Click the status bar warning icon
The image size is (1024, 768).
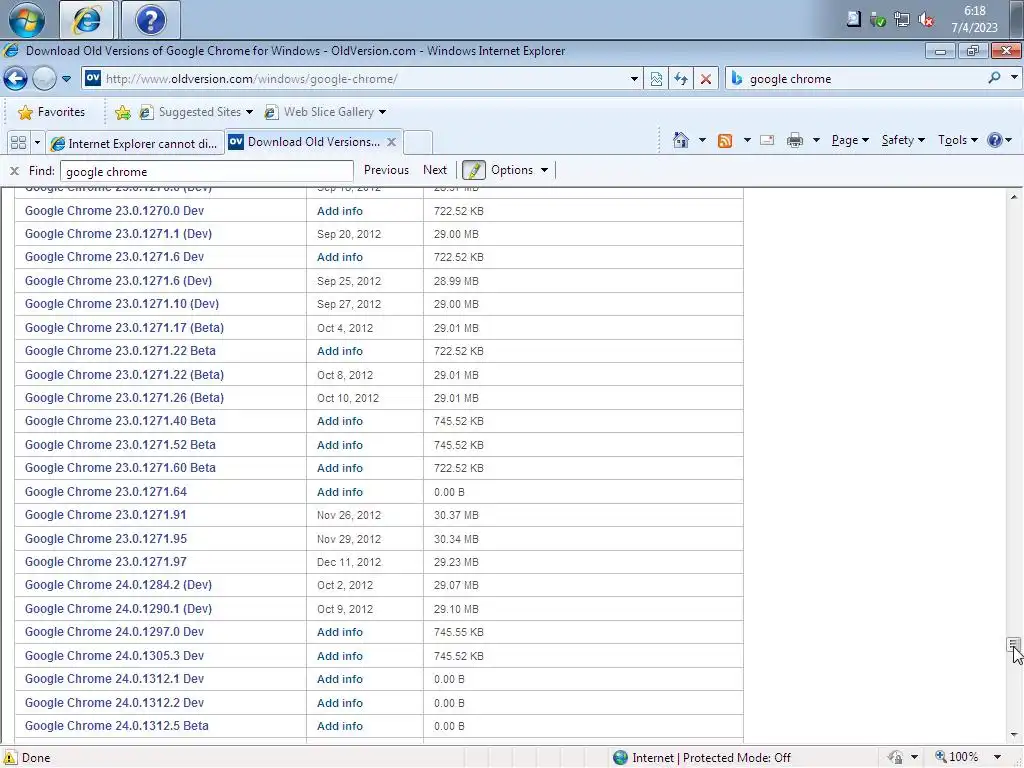[9, 758]
